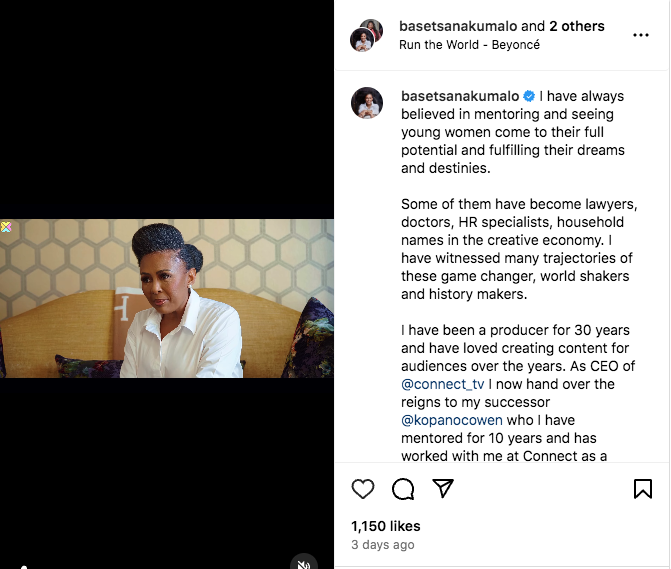This screenshot has height=569, width=671.
Task: View the 1,150 likes list
Action: tap(385, 526)
